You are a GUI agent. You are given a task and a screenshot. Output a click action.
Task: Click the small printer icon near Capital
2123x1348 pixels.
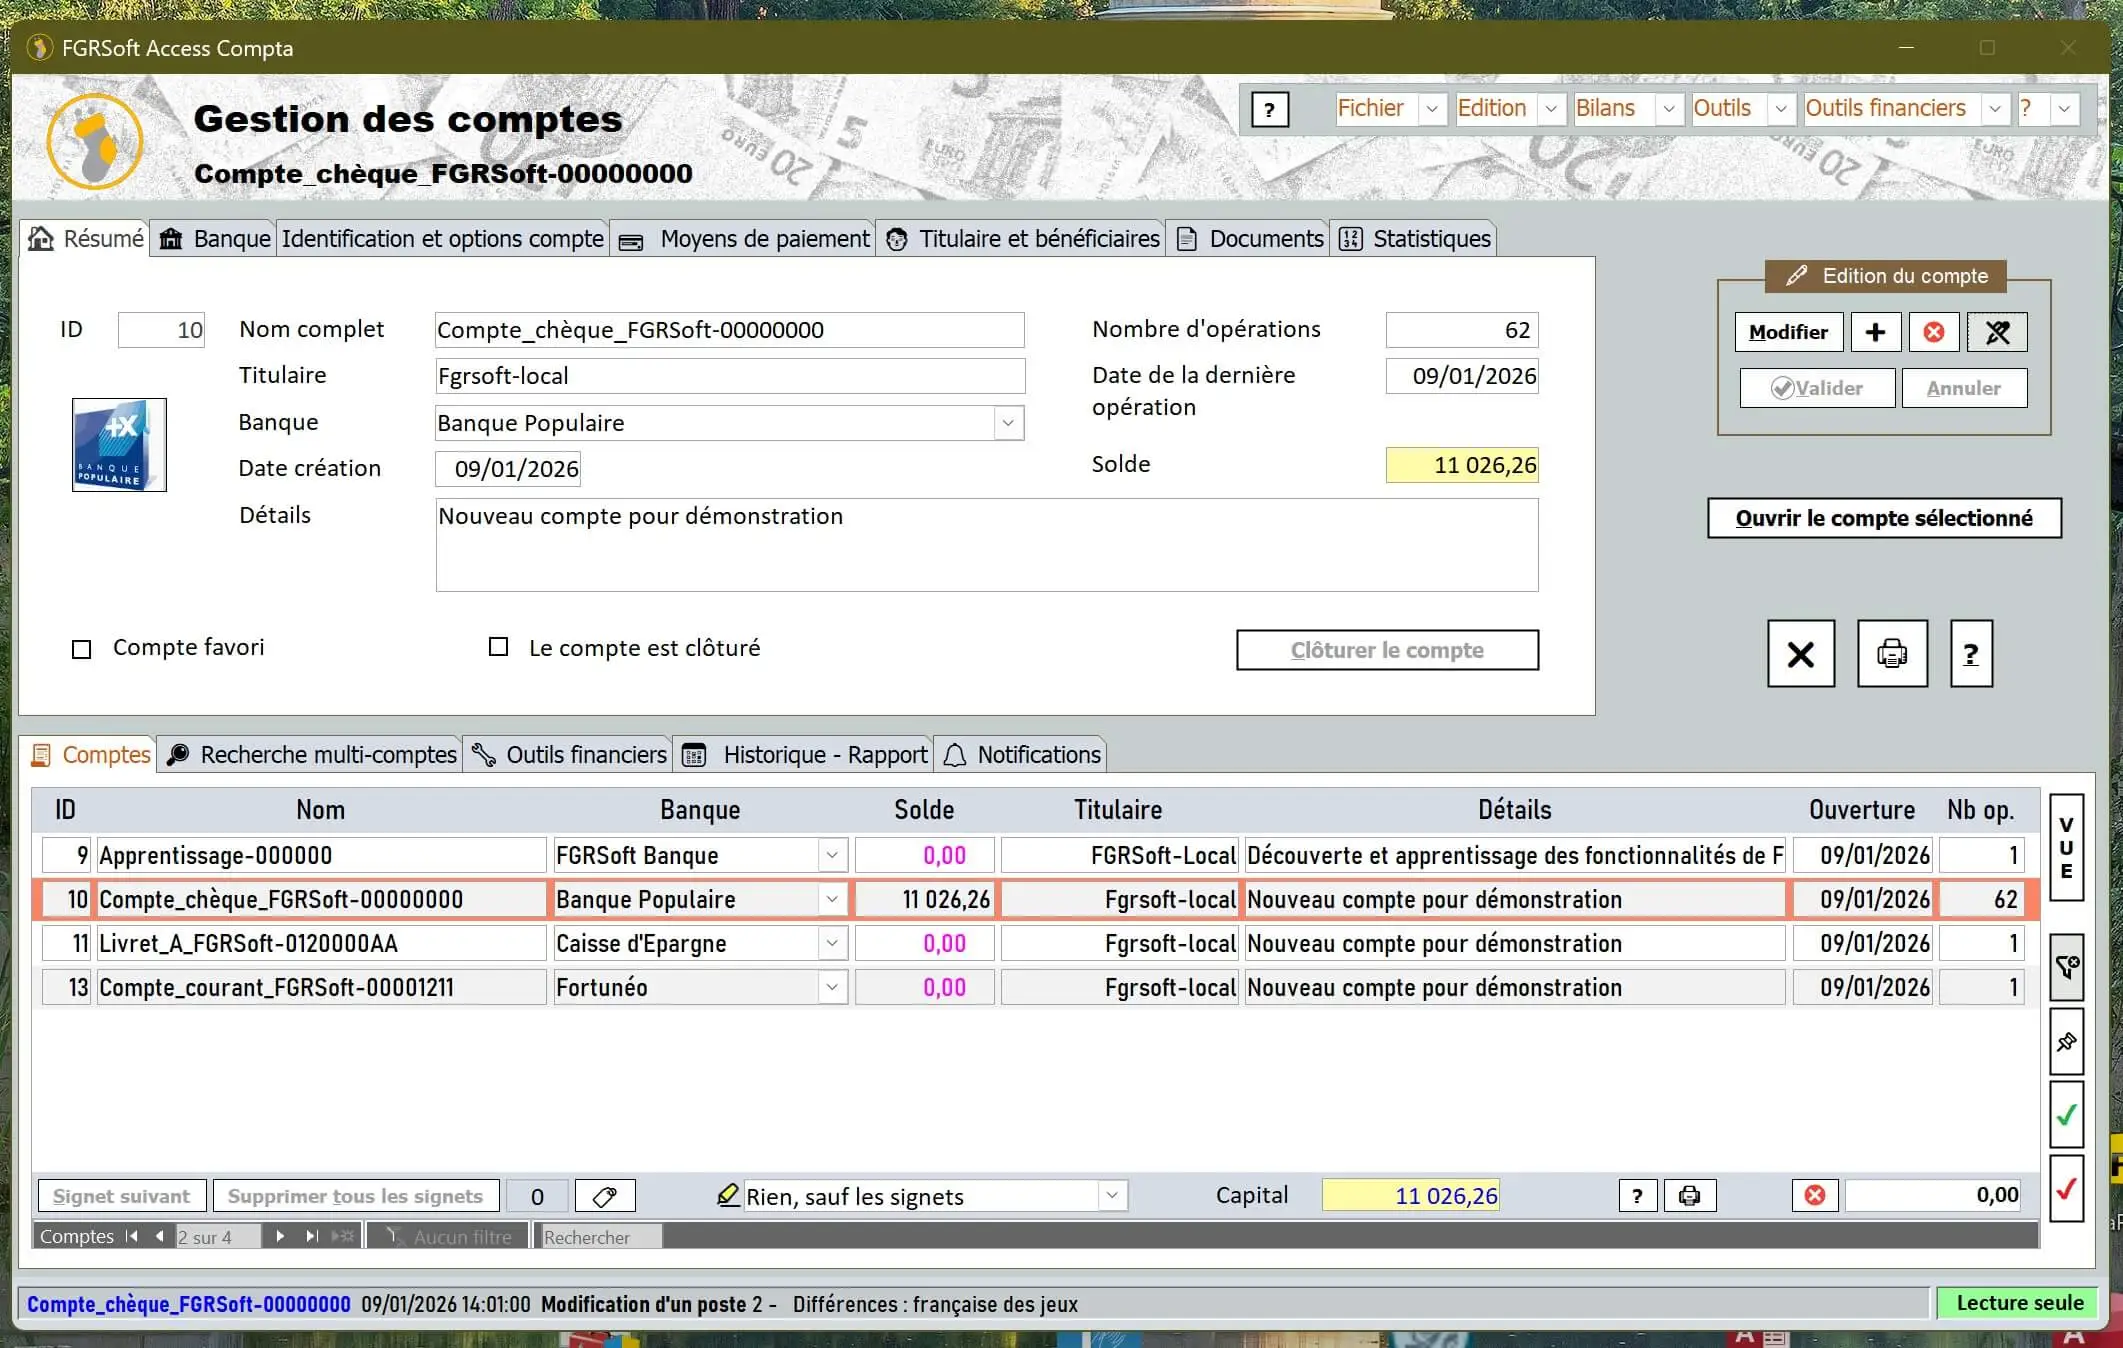[x=1690, y=1196]
